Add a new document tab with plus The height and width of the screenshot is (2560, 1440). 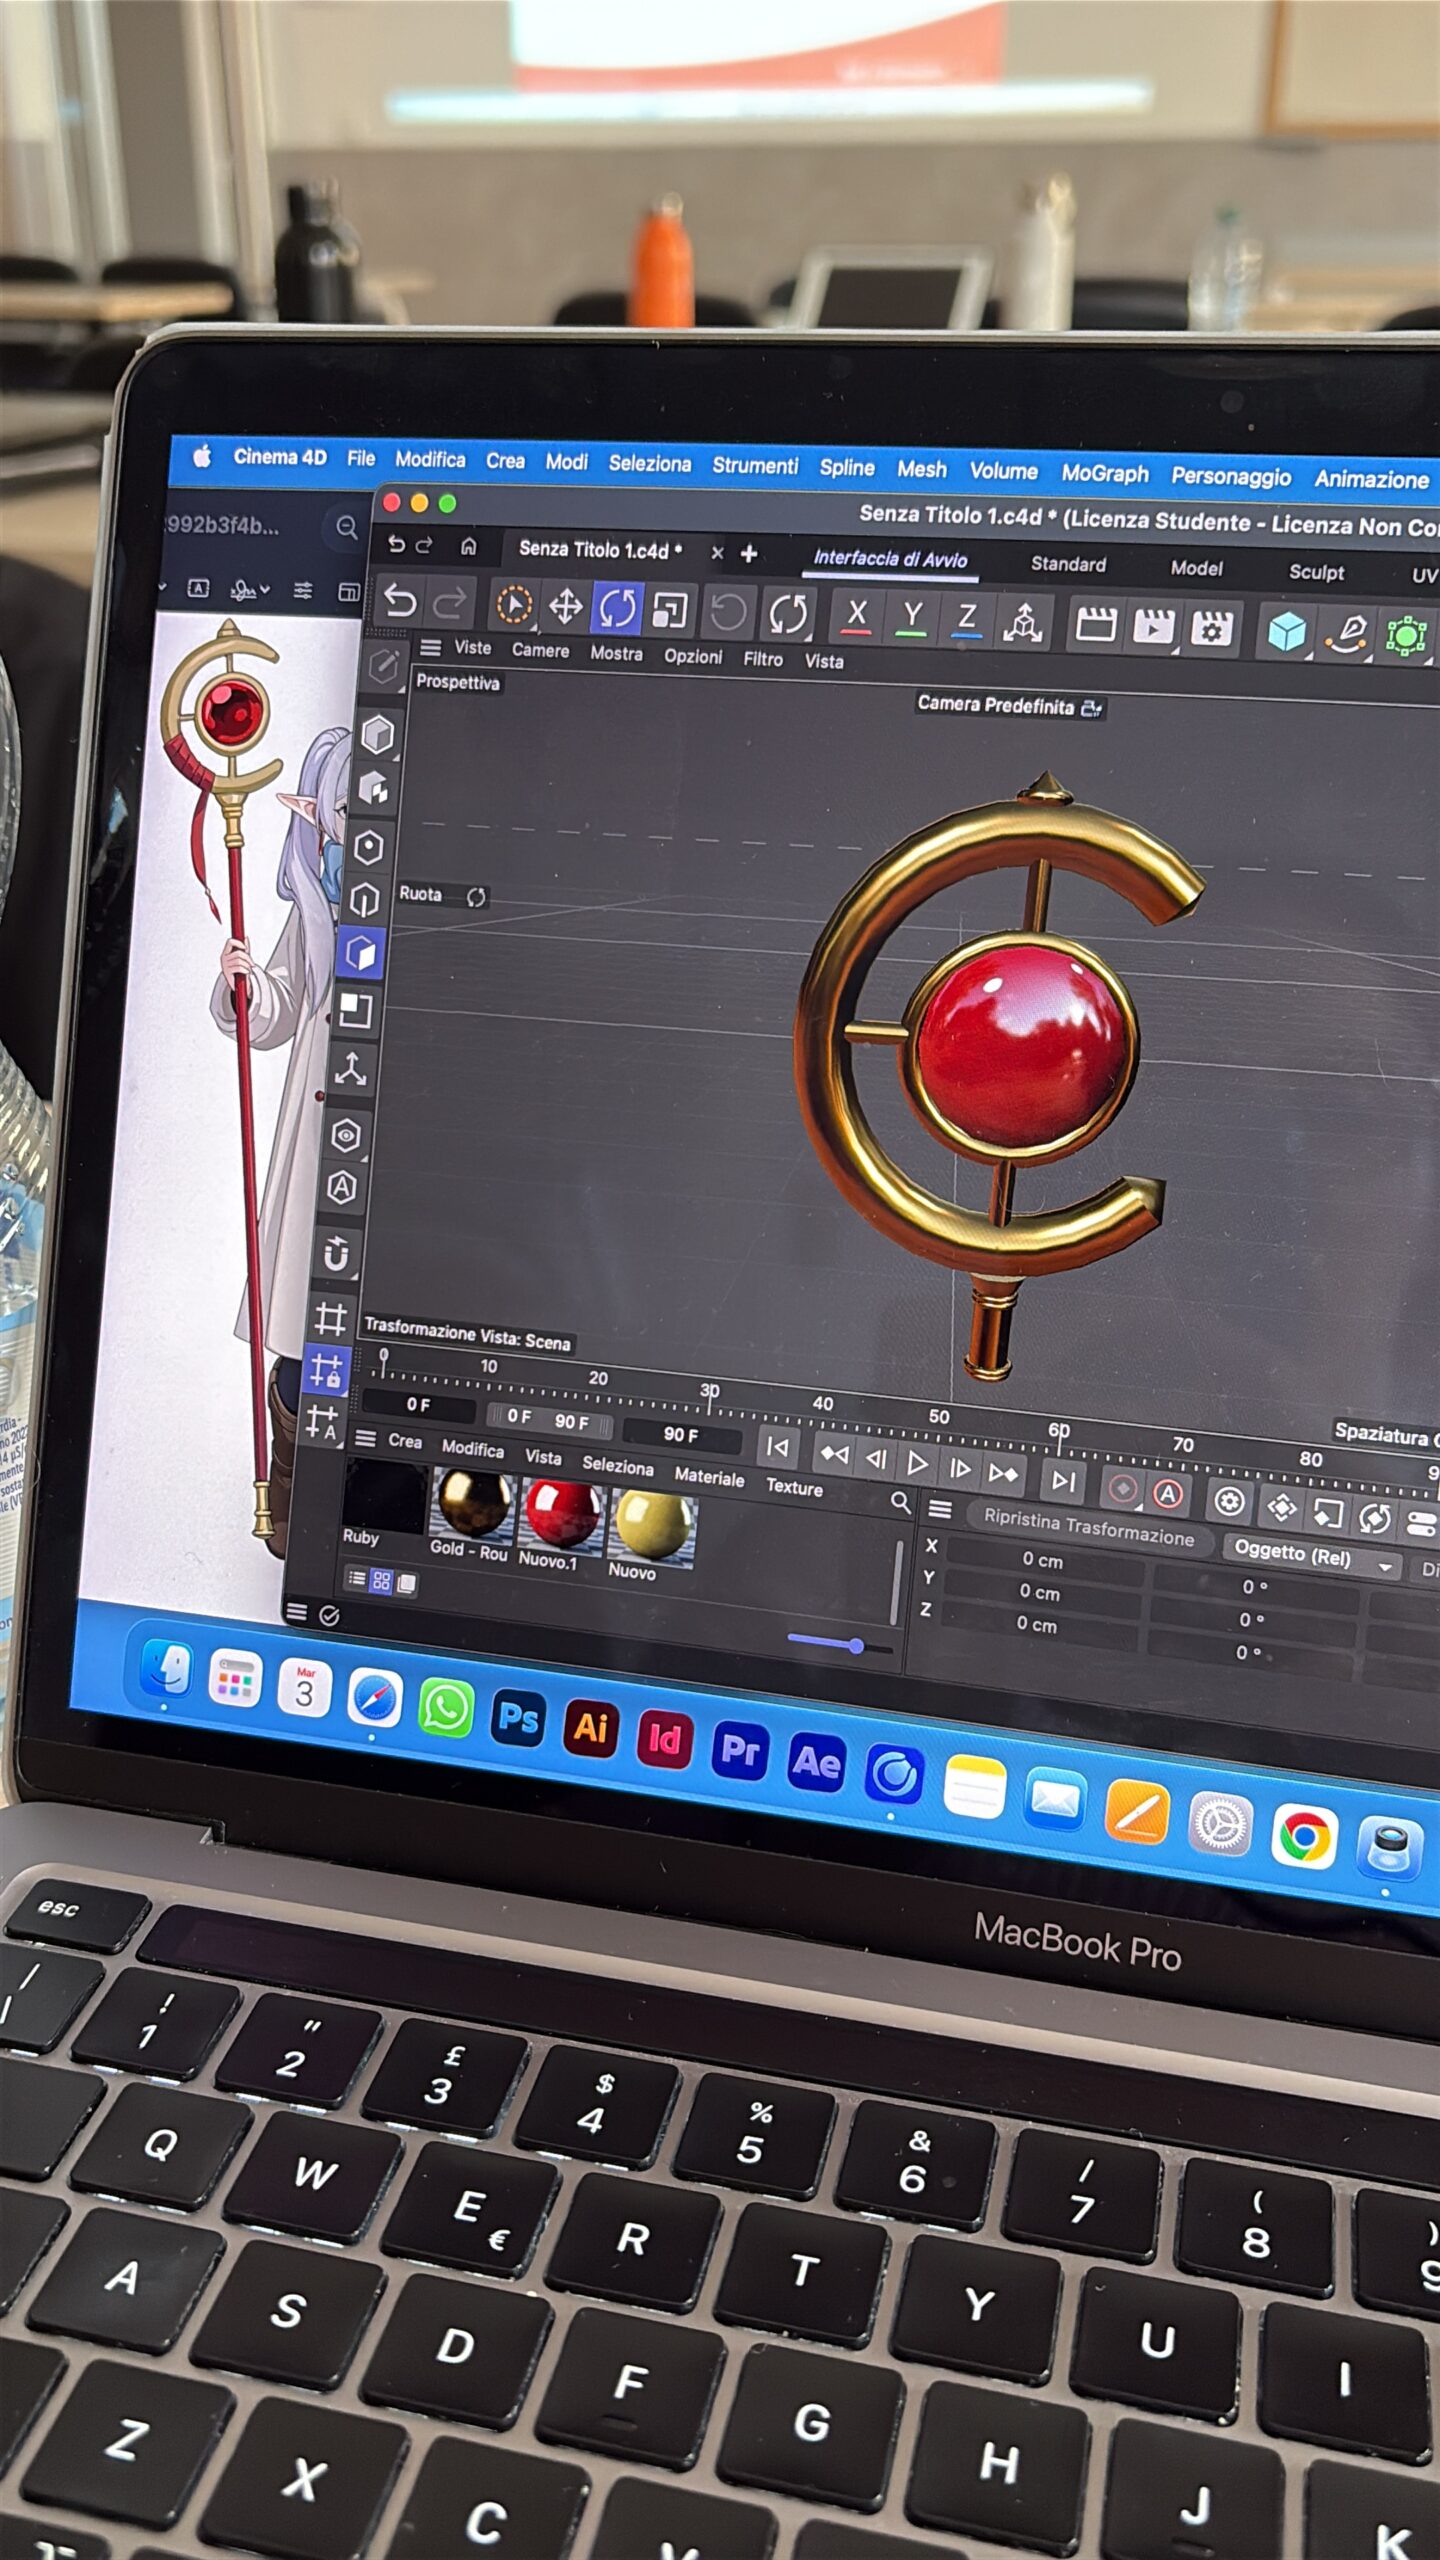point(748,553)
